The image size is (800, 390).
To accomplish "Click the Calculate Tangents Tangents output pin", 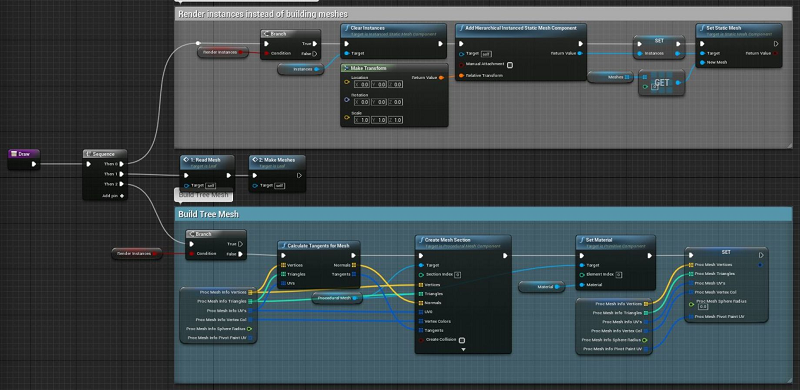I will pyautogui.click(x=354, y=274).
